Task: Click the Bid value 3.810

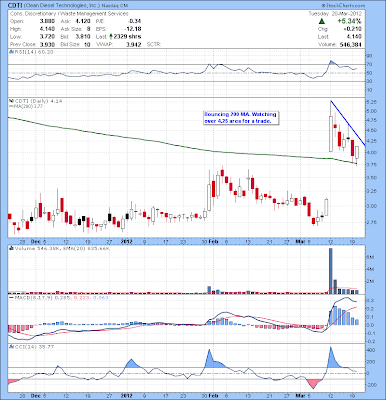Action: [x=83, y=36]
